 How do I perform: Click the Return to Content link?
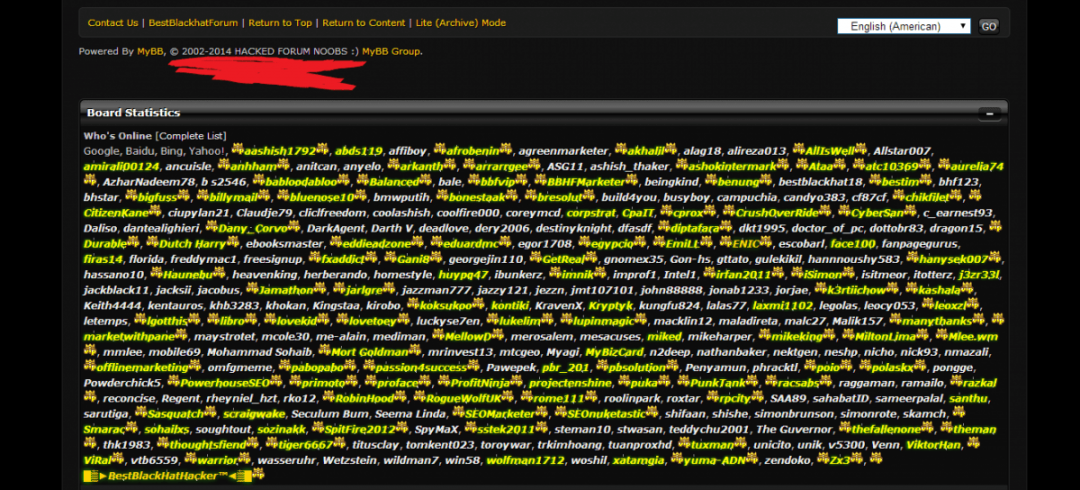pyautogui.click(x=364, y=23)
